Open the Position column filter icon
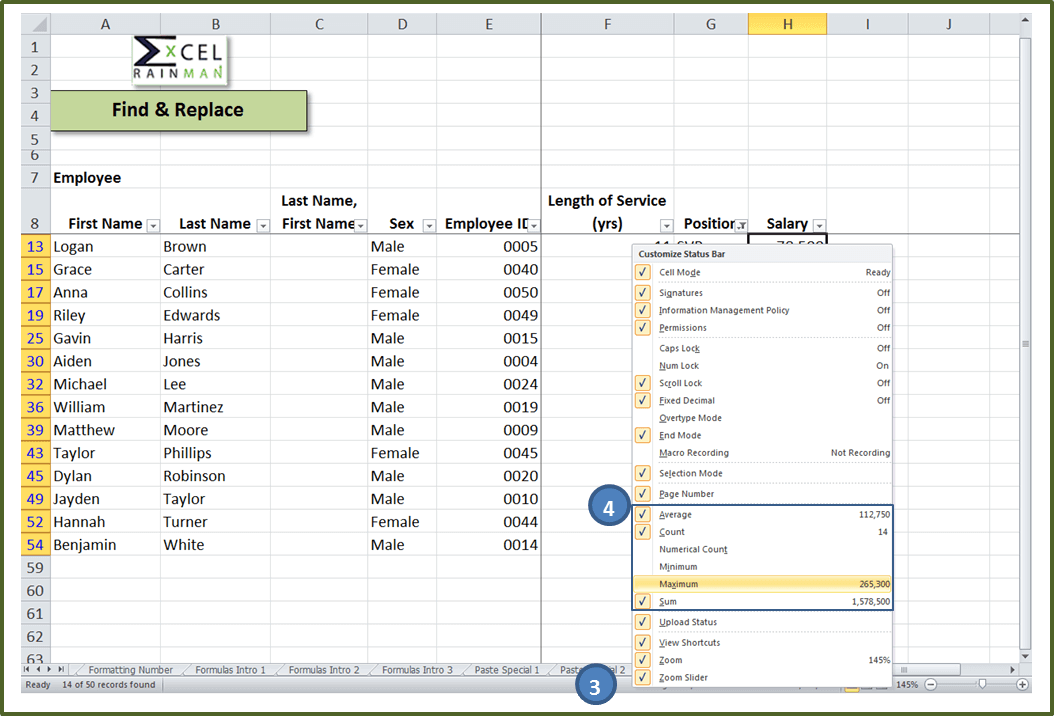 click(741, 225)
